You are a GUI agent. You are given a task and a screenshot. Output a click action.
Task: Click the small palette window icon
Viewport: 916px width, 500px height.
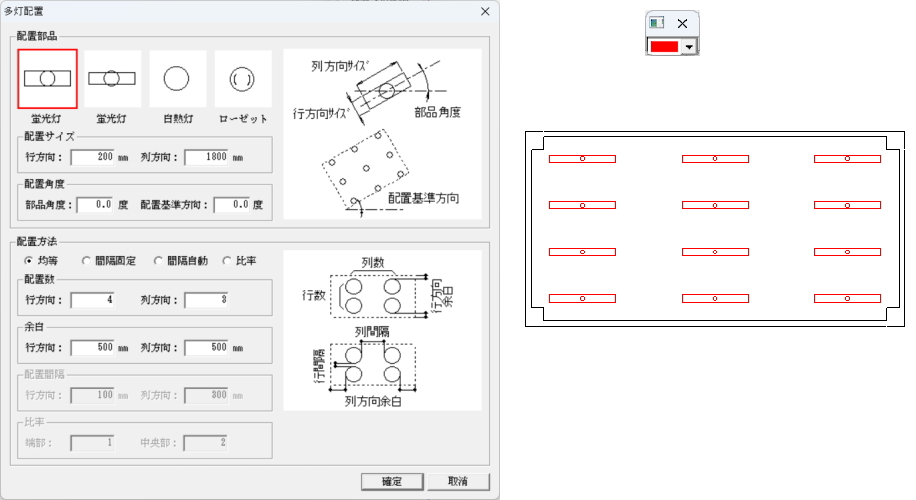point(657,23)
